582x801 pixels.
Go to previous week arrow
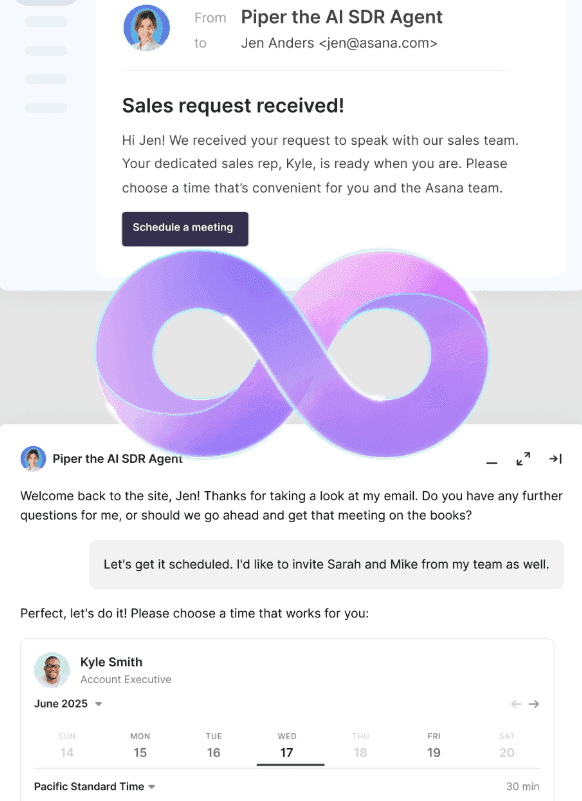coord(516,704)
